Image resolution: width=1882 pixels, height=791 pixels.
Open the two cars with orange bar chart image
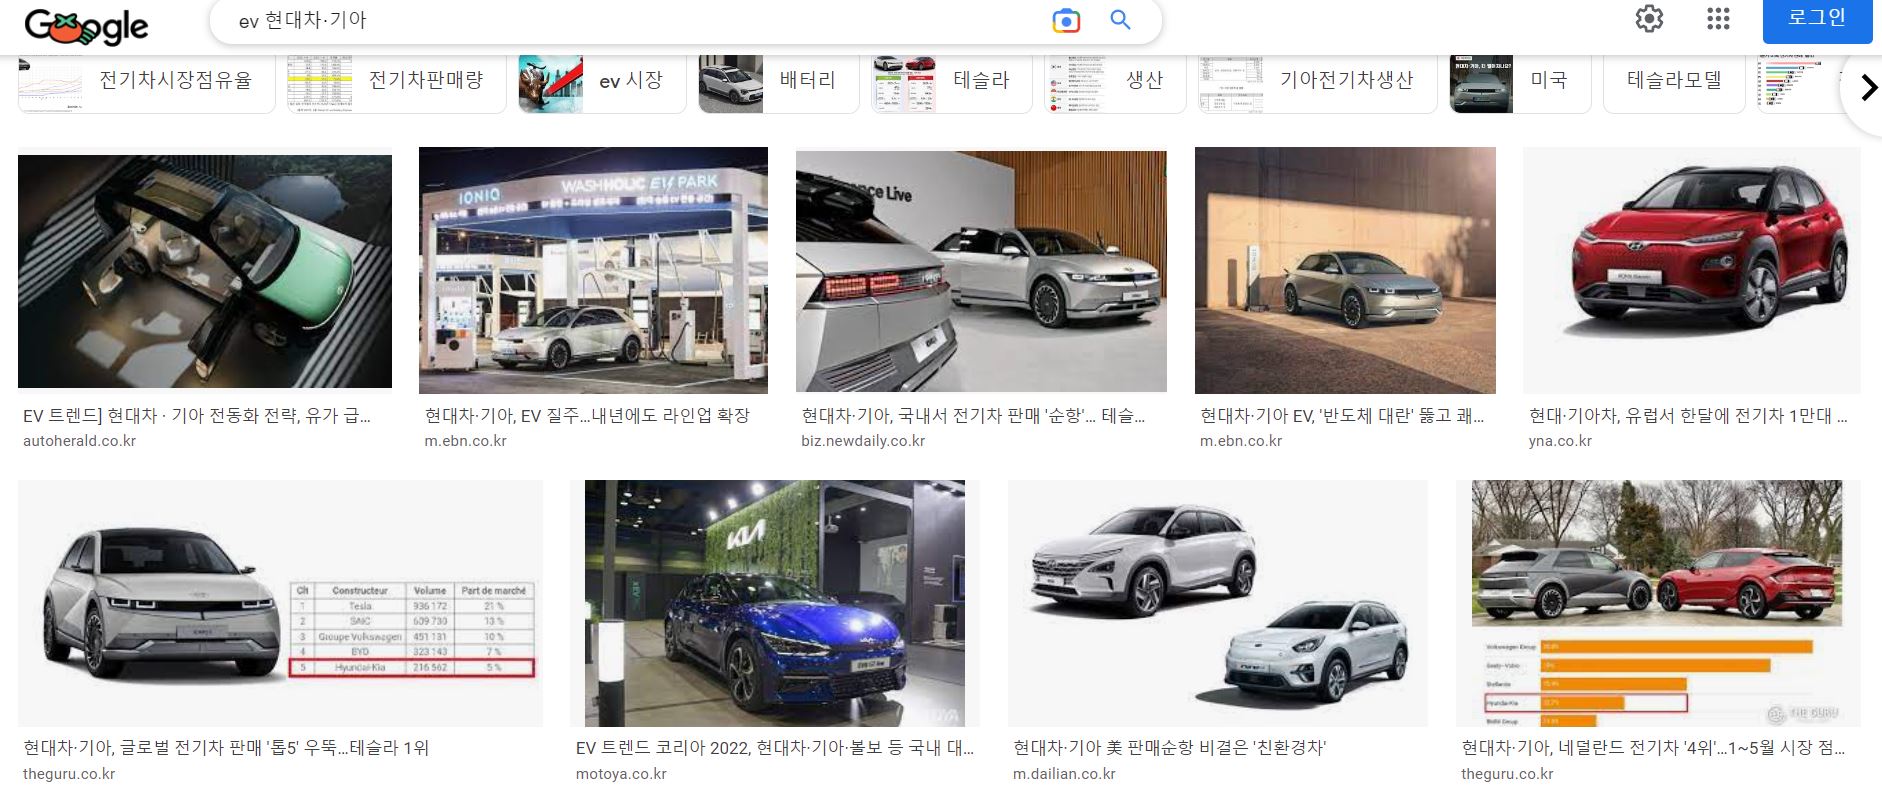(1657, 603)
